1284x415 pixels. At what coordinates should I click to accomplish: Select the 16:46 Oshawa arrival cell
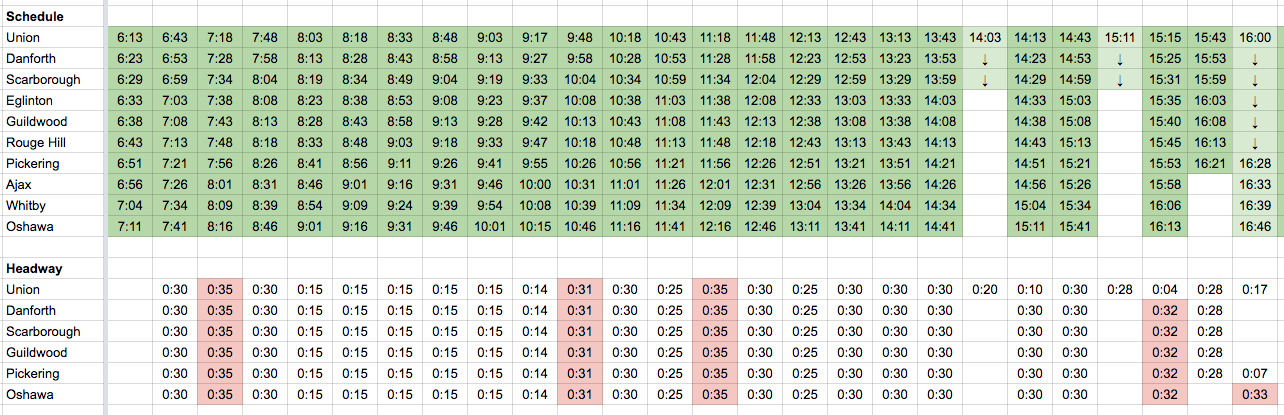(x=1254, y=226)
